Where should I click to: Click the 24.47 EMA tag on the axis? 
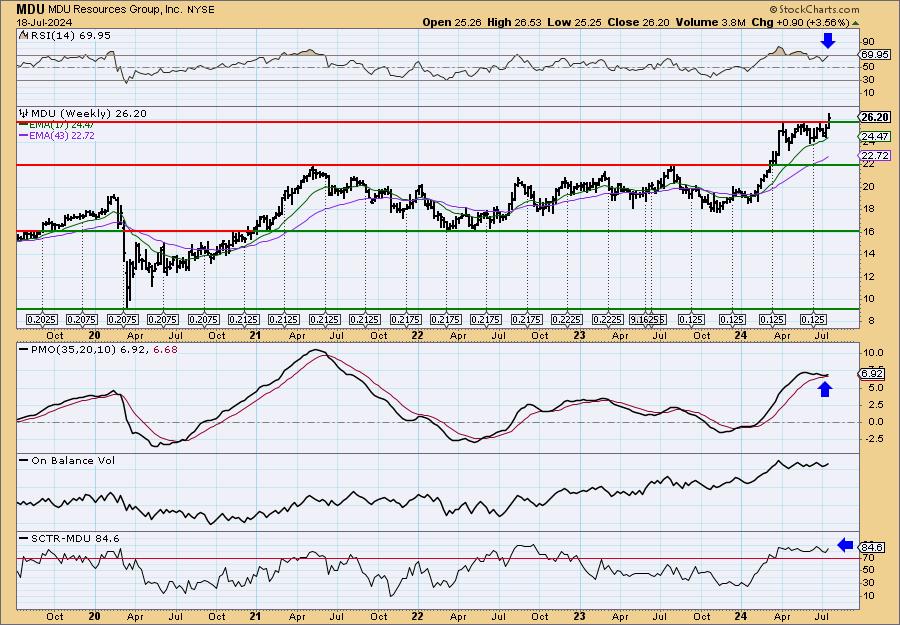875,137
